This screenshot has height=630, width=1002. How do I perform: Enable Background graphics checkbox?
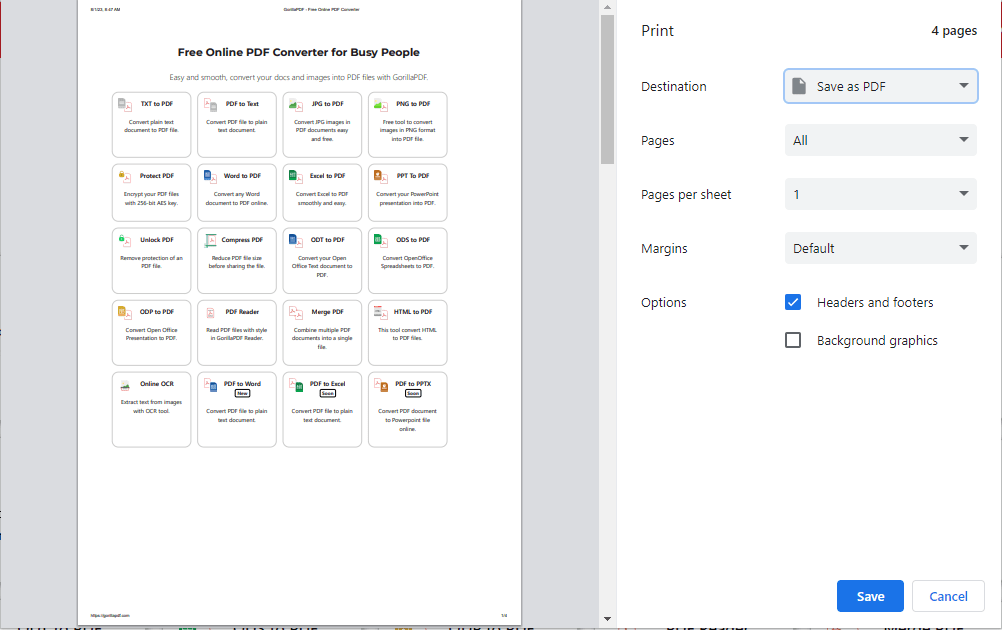pos(793,340)
